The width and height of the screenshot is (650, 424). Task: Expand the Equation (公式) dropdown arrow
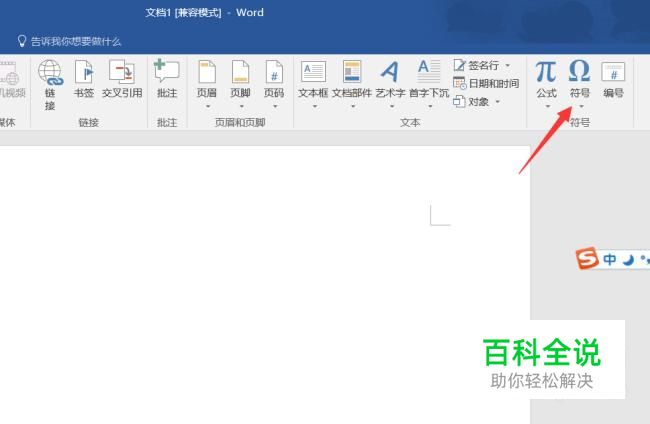click(x=548, y=107)
